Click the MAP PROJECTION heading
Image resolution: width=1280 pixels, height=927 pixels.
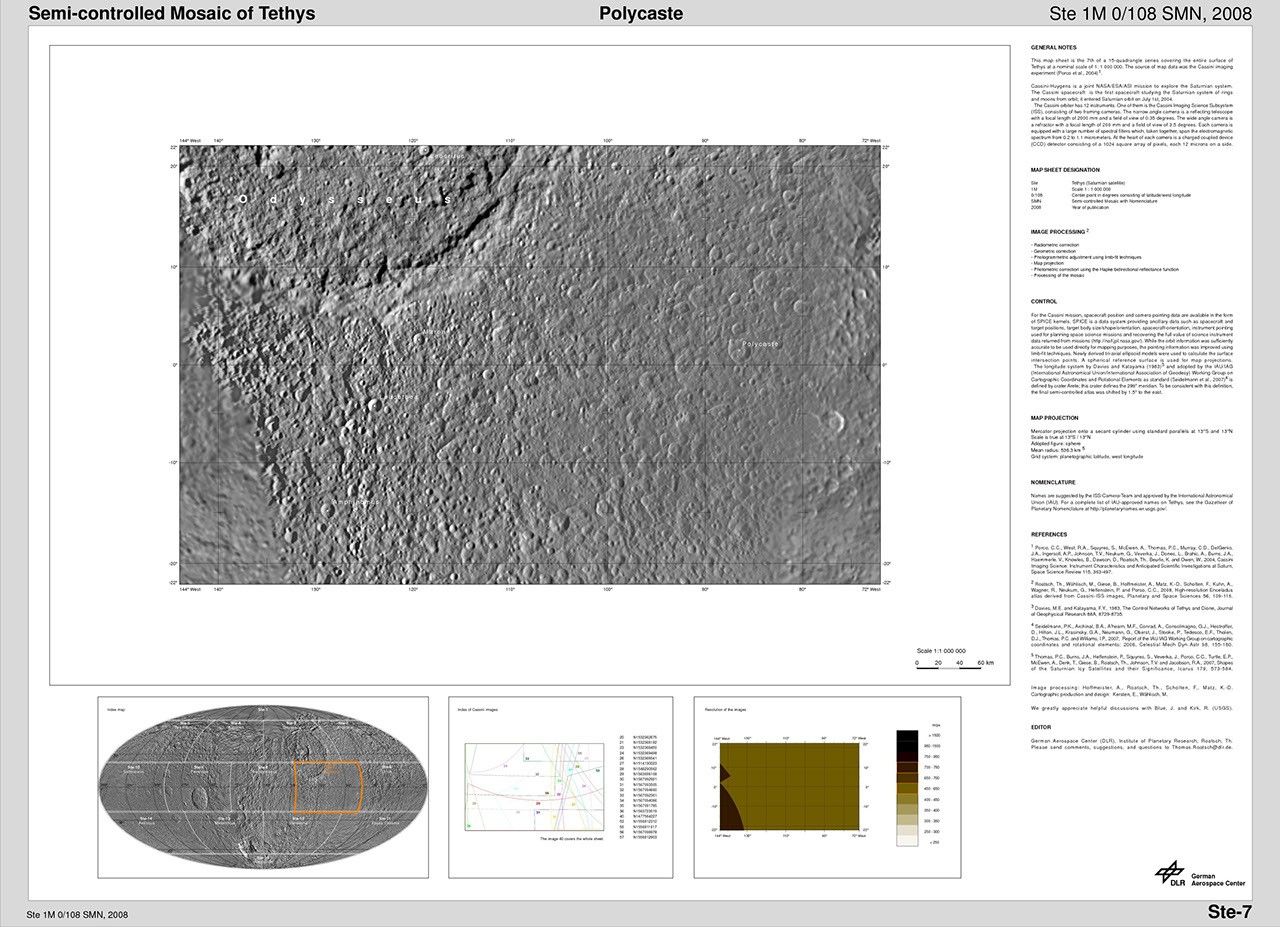pyautogui.click(x=1054, y=418)
